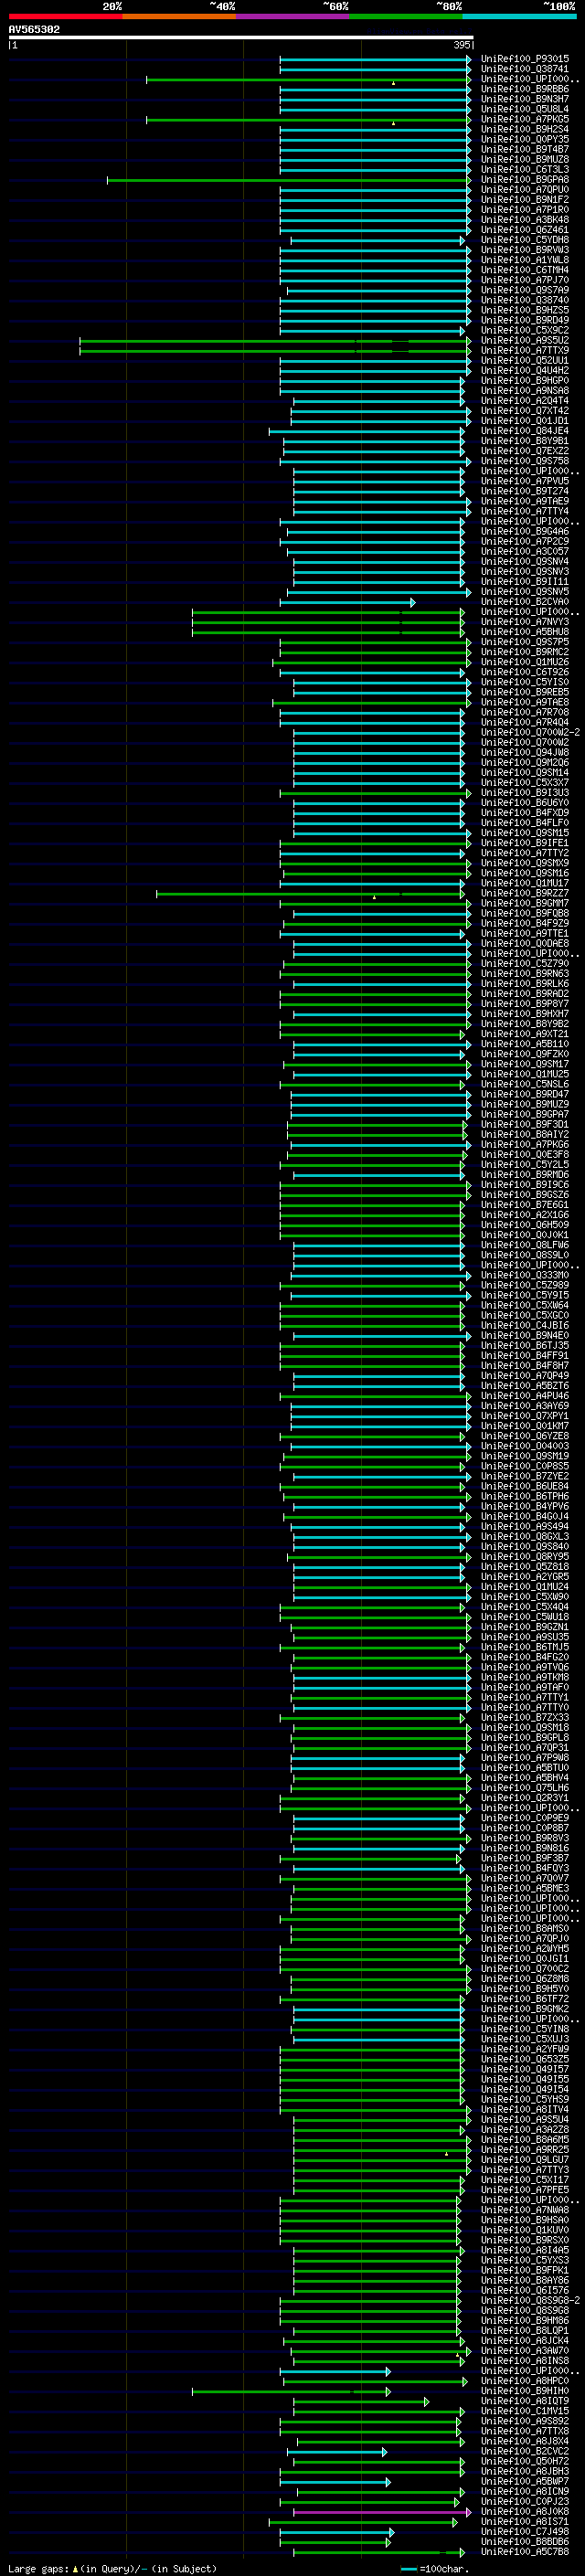
Task: Select hit label UniRef100_Q1MU26
Action: 525,662
